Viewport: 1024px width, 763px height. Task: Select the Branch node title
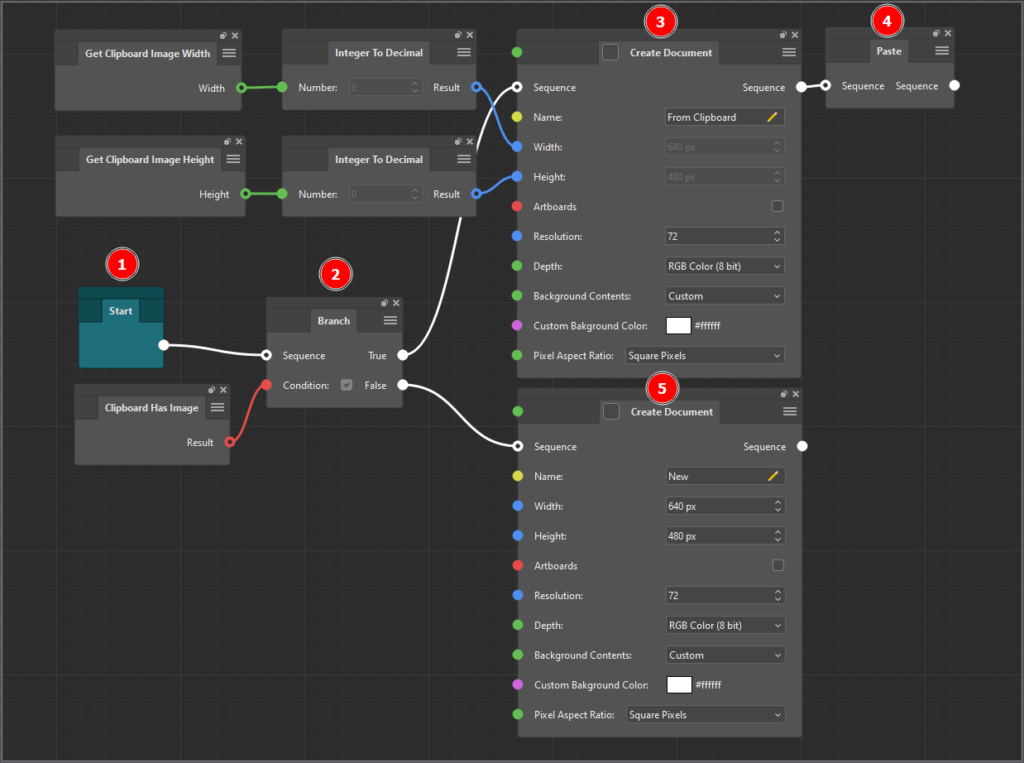(333, 321)
